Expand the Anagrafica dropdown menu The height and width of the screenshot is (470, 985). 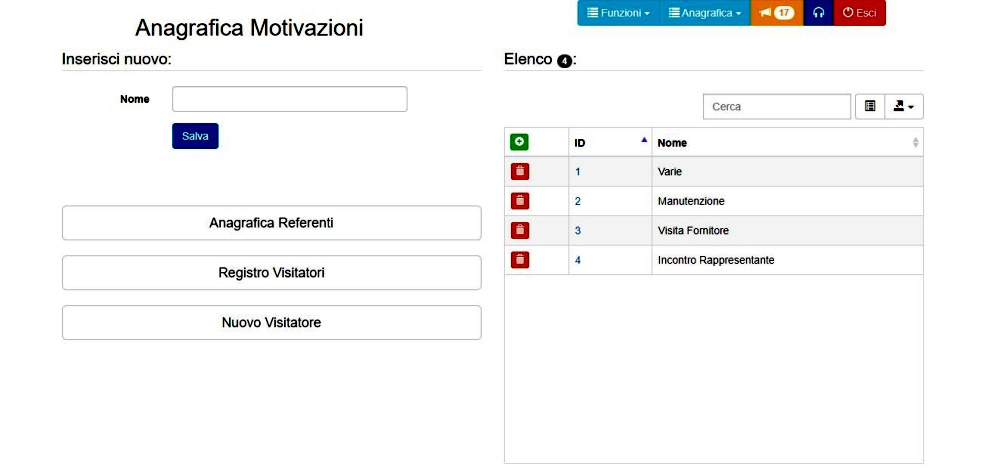coord(705,13)
